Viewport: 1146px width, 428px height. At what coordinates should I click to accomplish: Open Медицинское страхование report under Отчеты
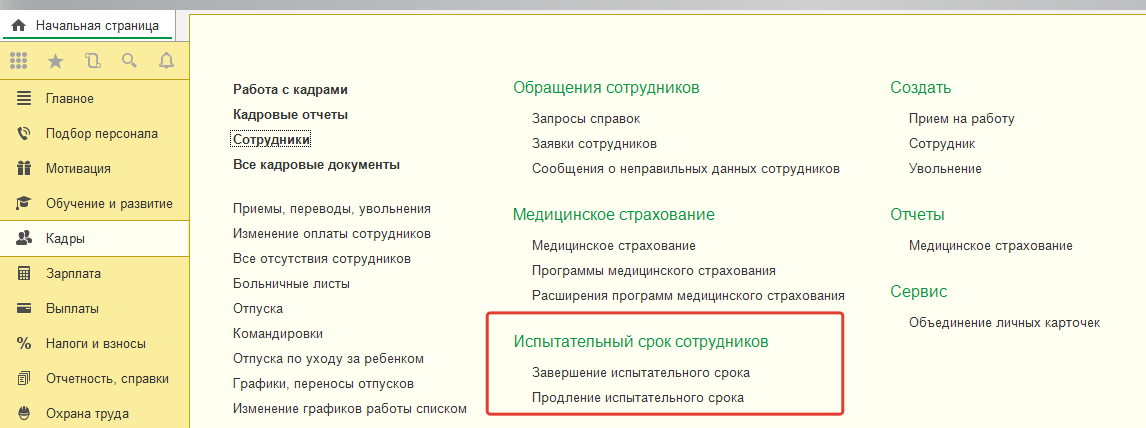[991, 246]
